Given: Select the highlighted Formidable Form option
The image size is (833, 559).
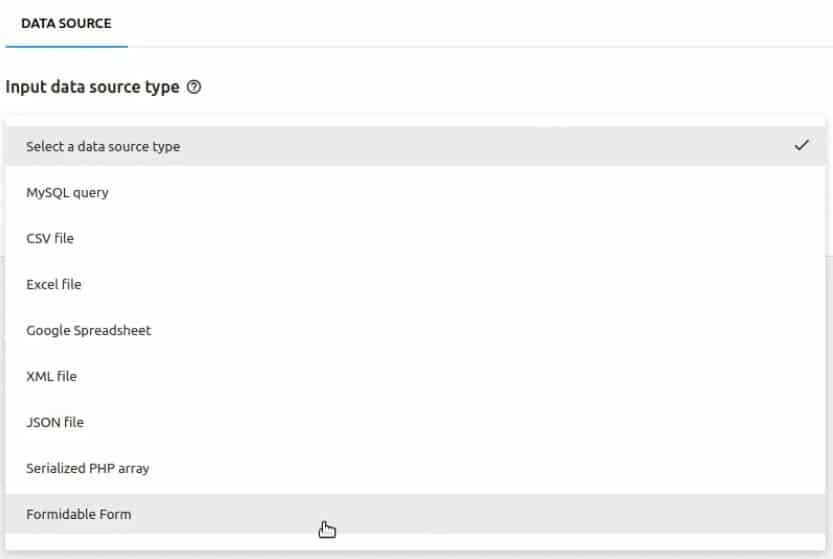Looking at the screenshot, I should coord(415,514).
